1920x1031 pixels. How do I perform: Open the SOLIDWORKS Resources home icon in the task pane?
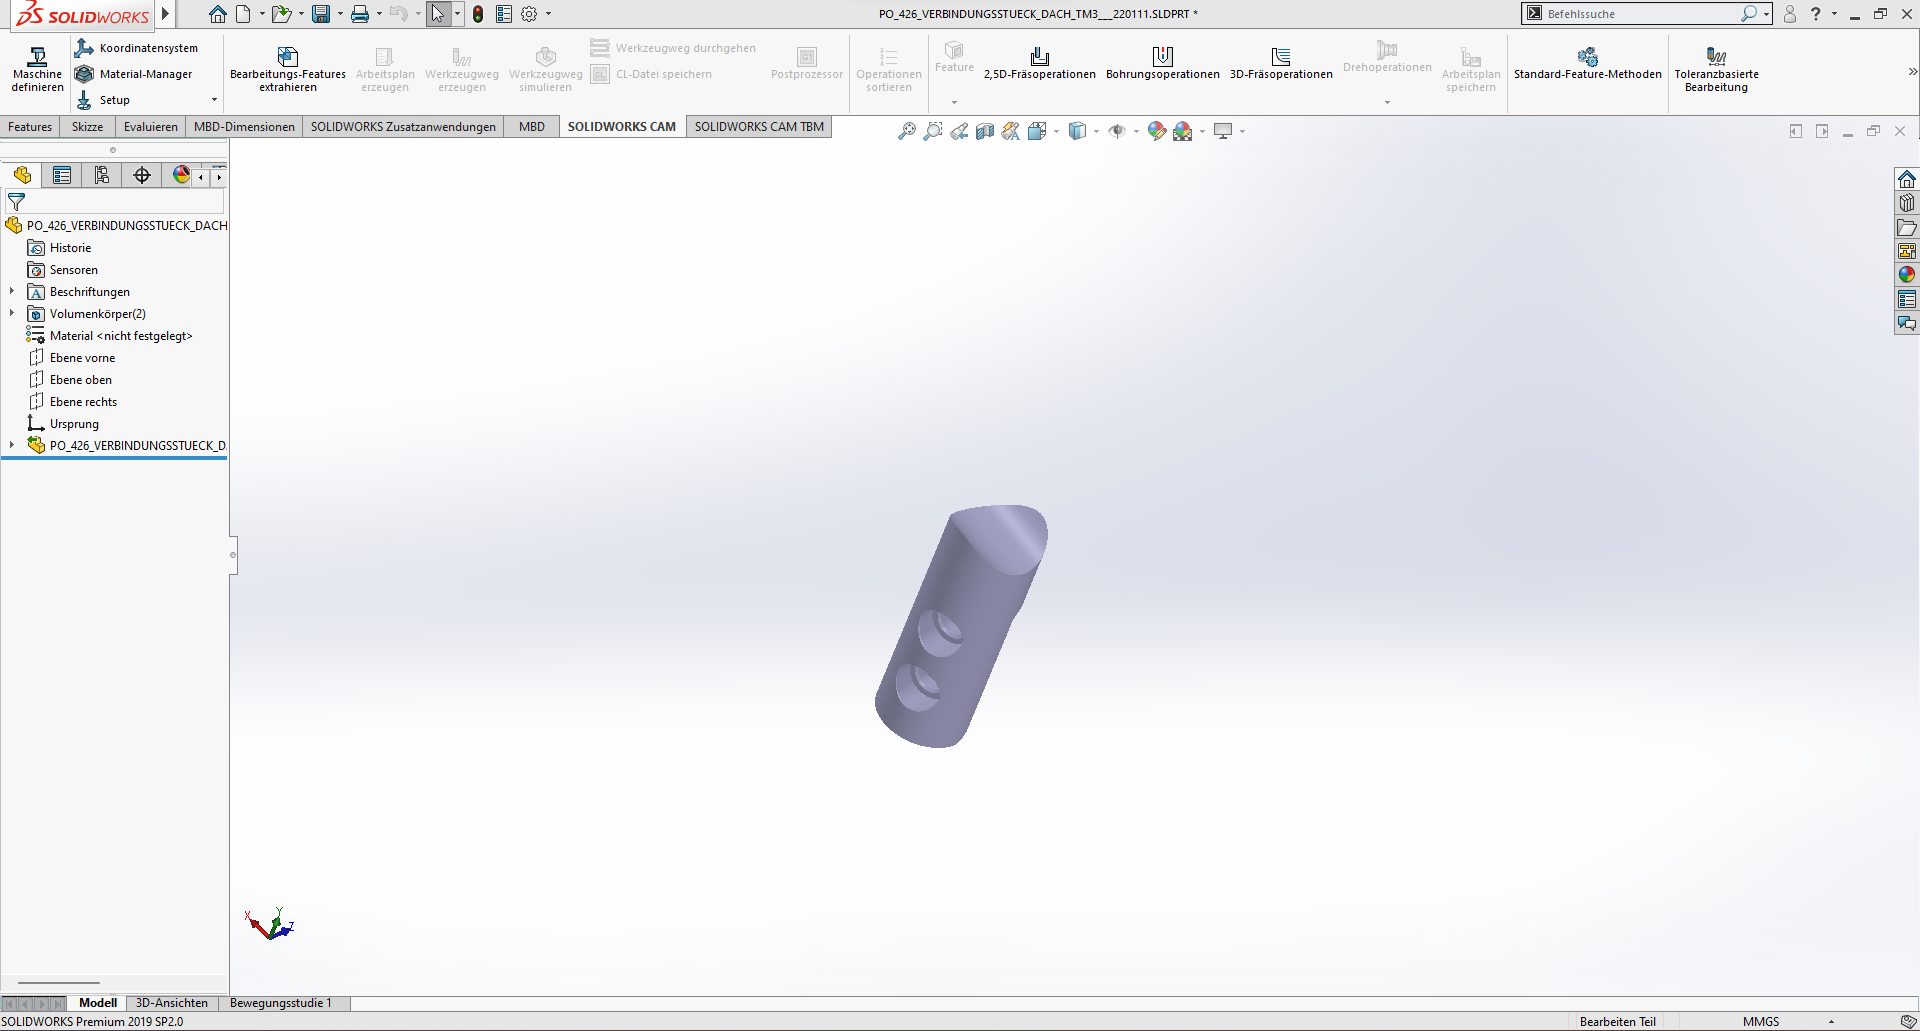1907,179
